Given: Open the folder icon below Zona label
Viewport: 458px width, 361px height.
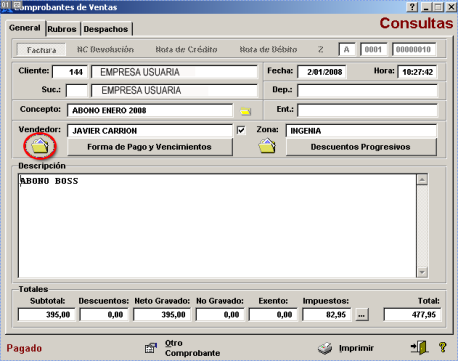Looking at the screenshot, I should pos(267,146).
